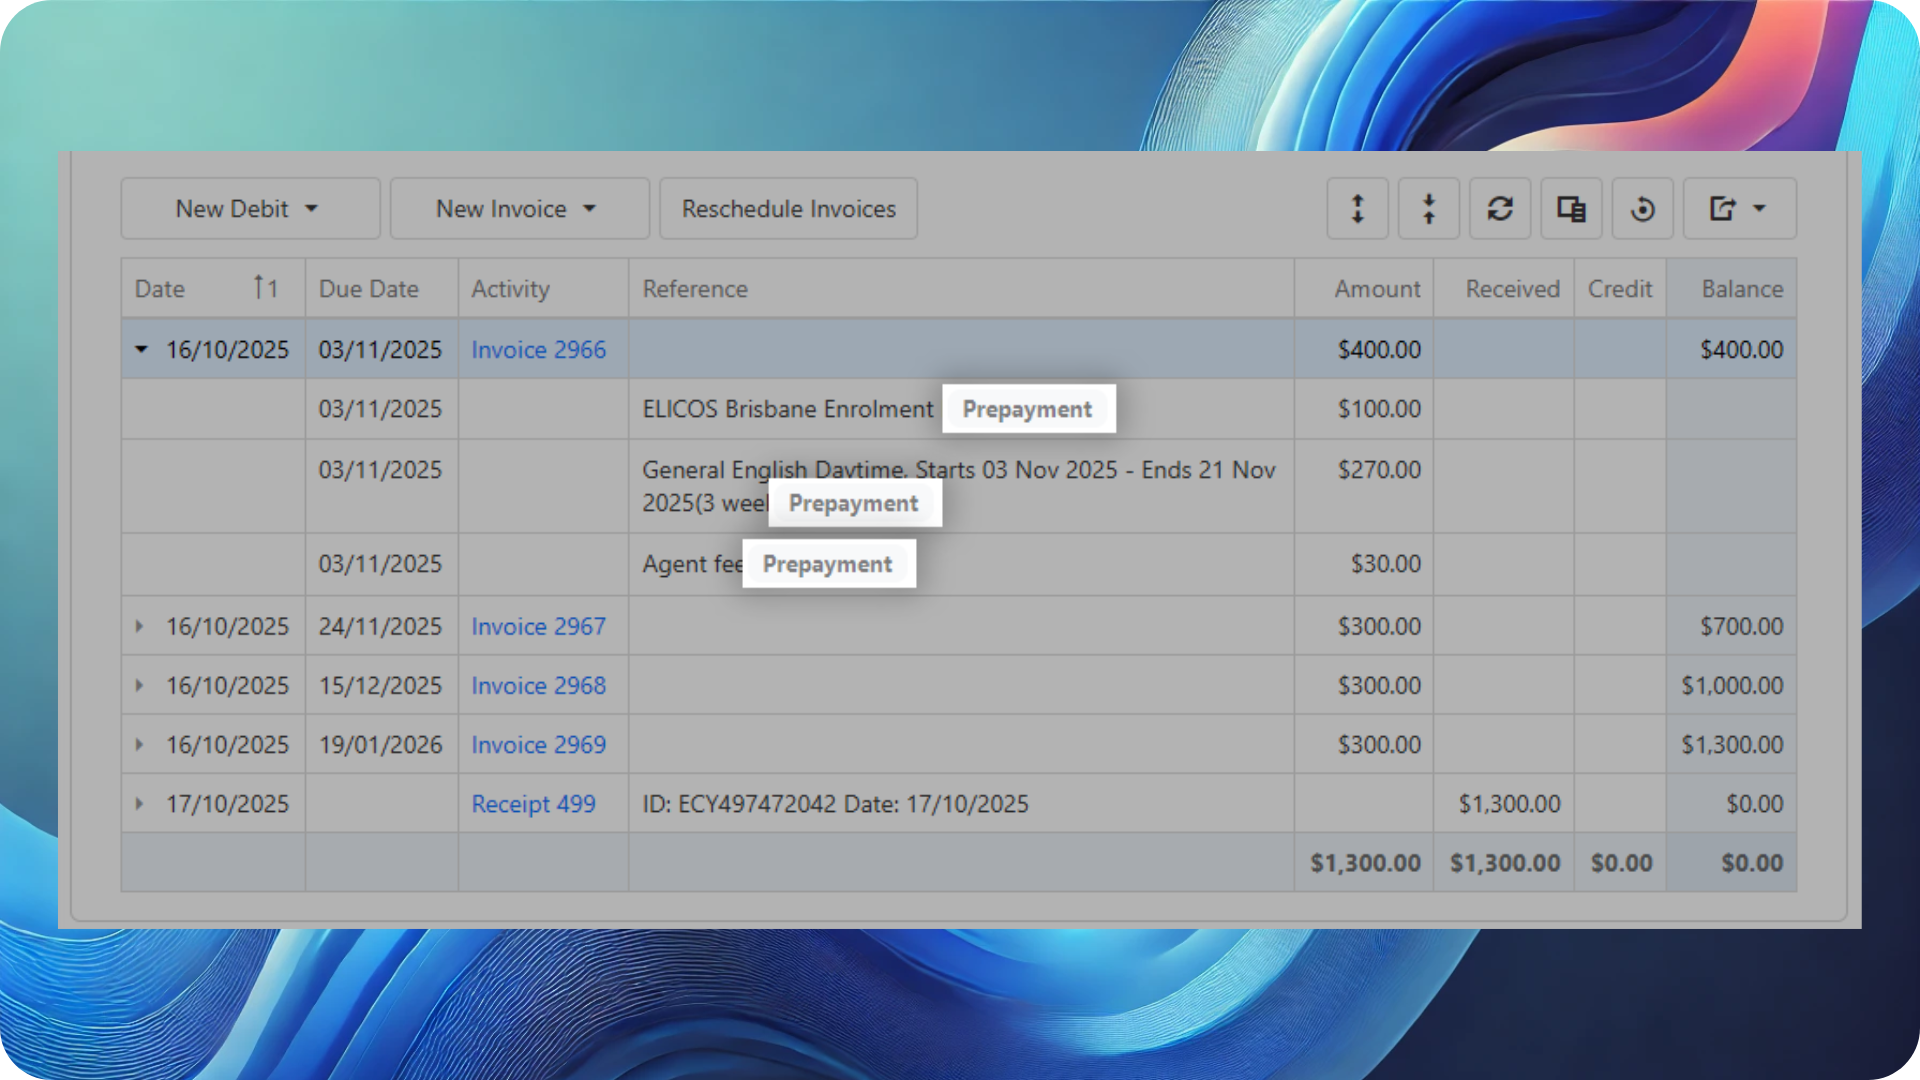The height and width of the screenshot is (1080, 1920).
Task: Click Prepayment tag on ELICOS Brisbane Enrolment
Action: (1027, 409)
